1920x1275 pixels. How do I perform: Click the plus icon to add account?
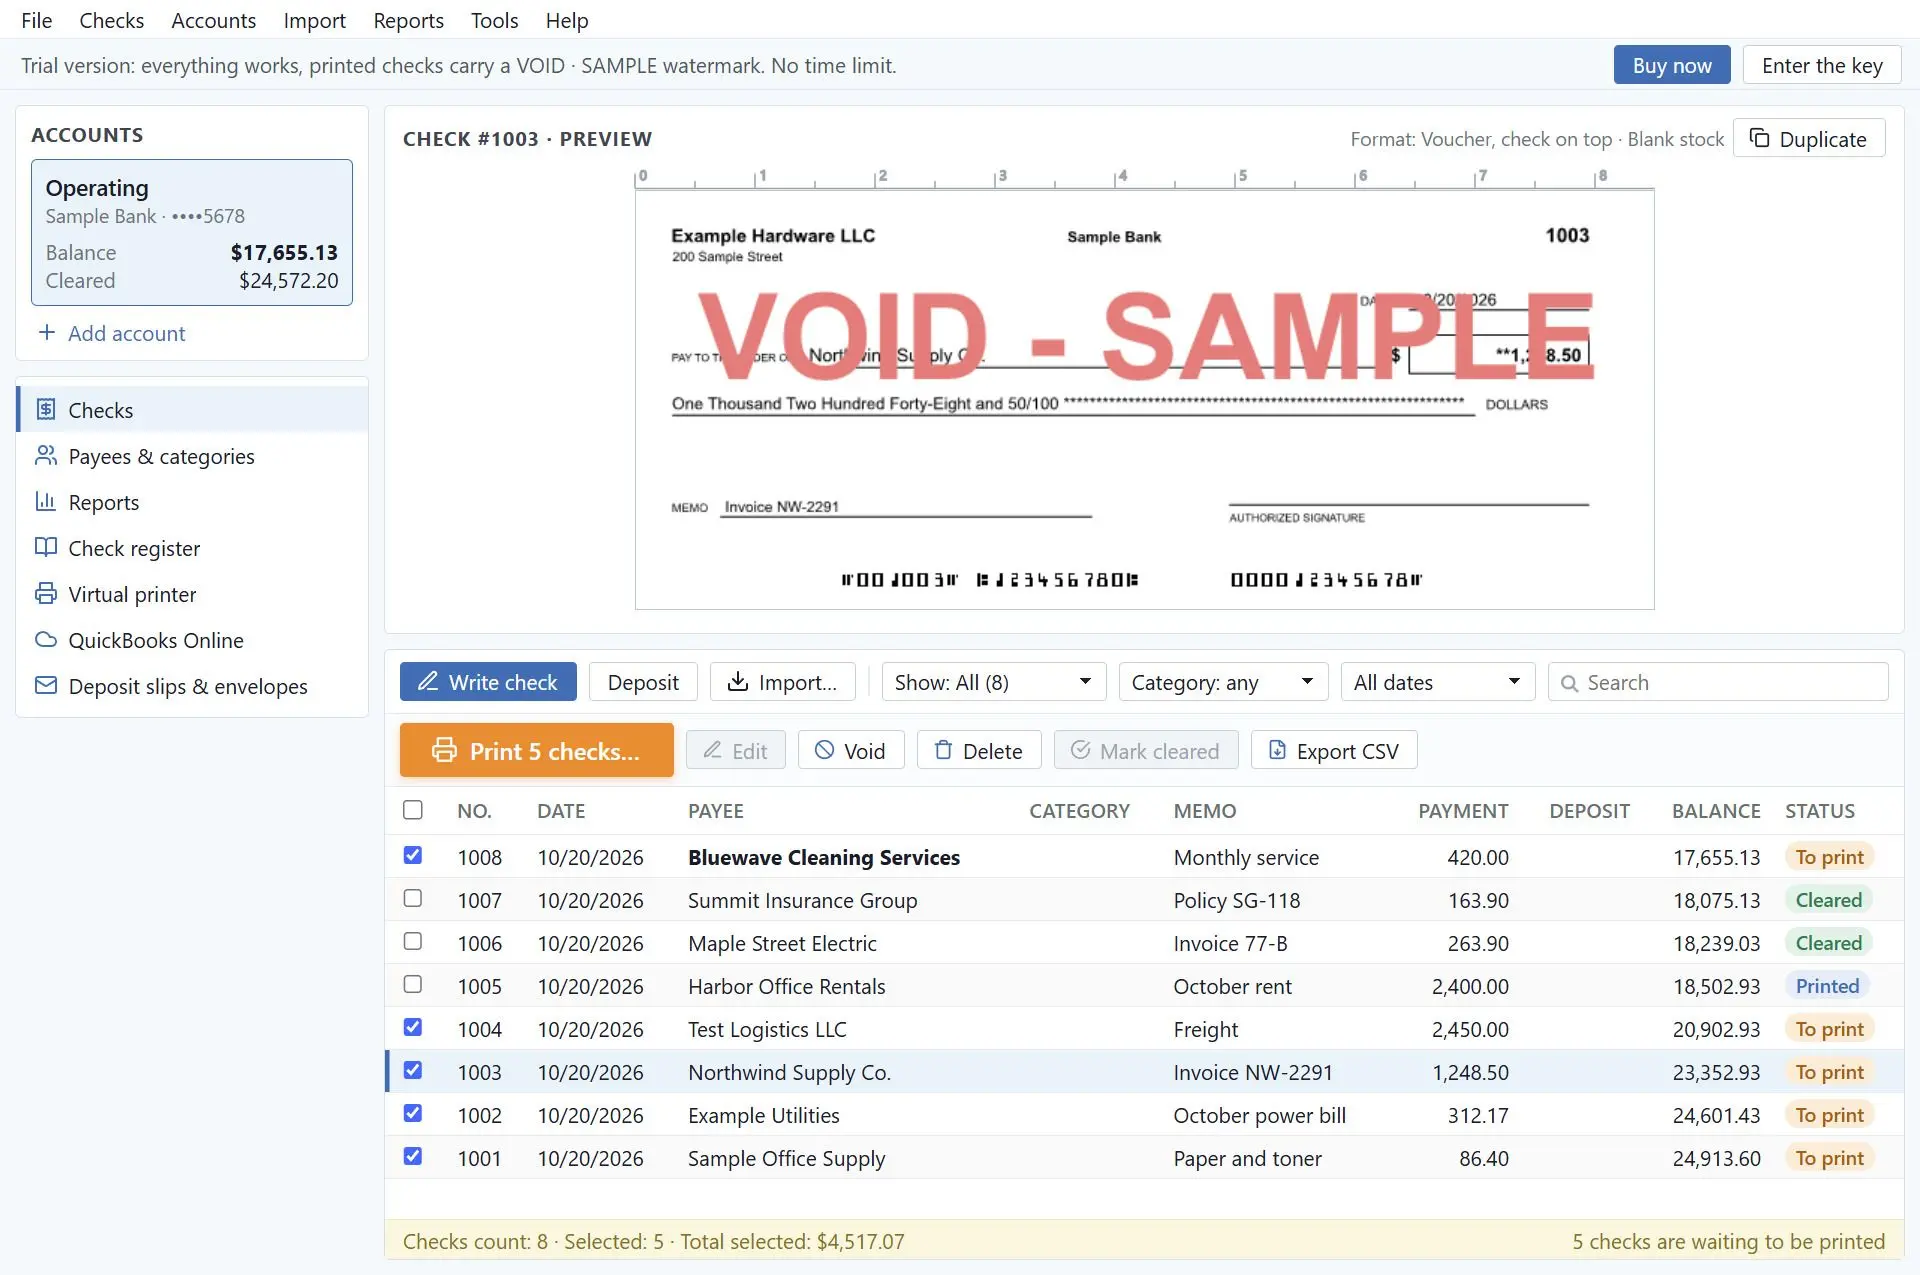click(47, 332)
